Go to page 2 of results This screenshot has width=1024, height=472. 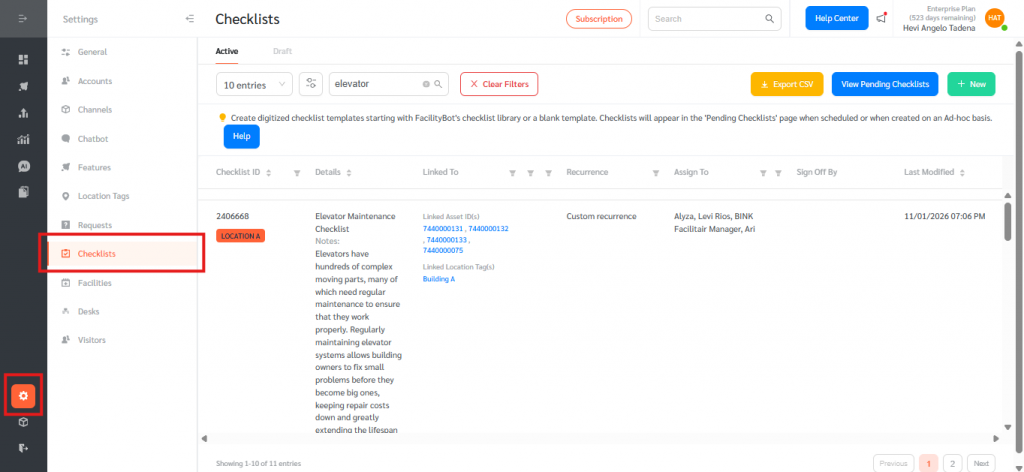point(951,463)
